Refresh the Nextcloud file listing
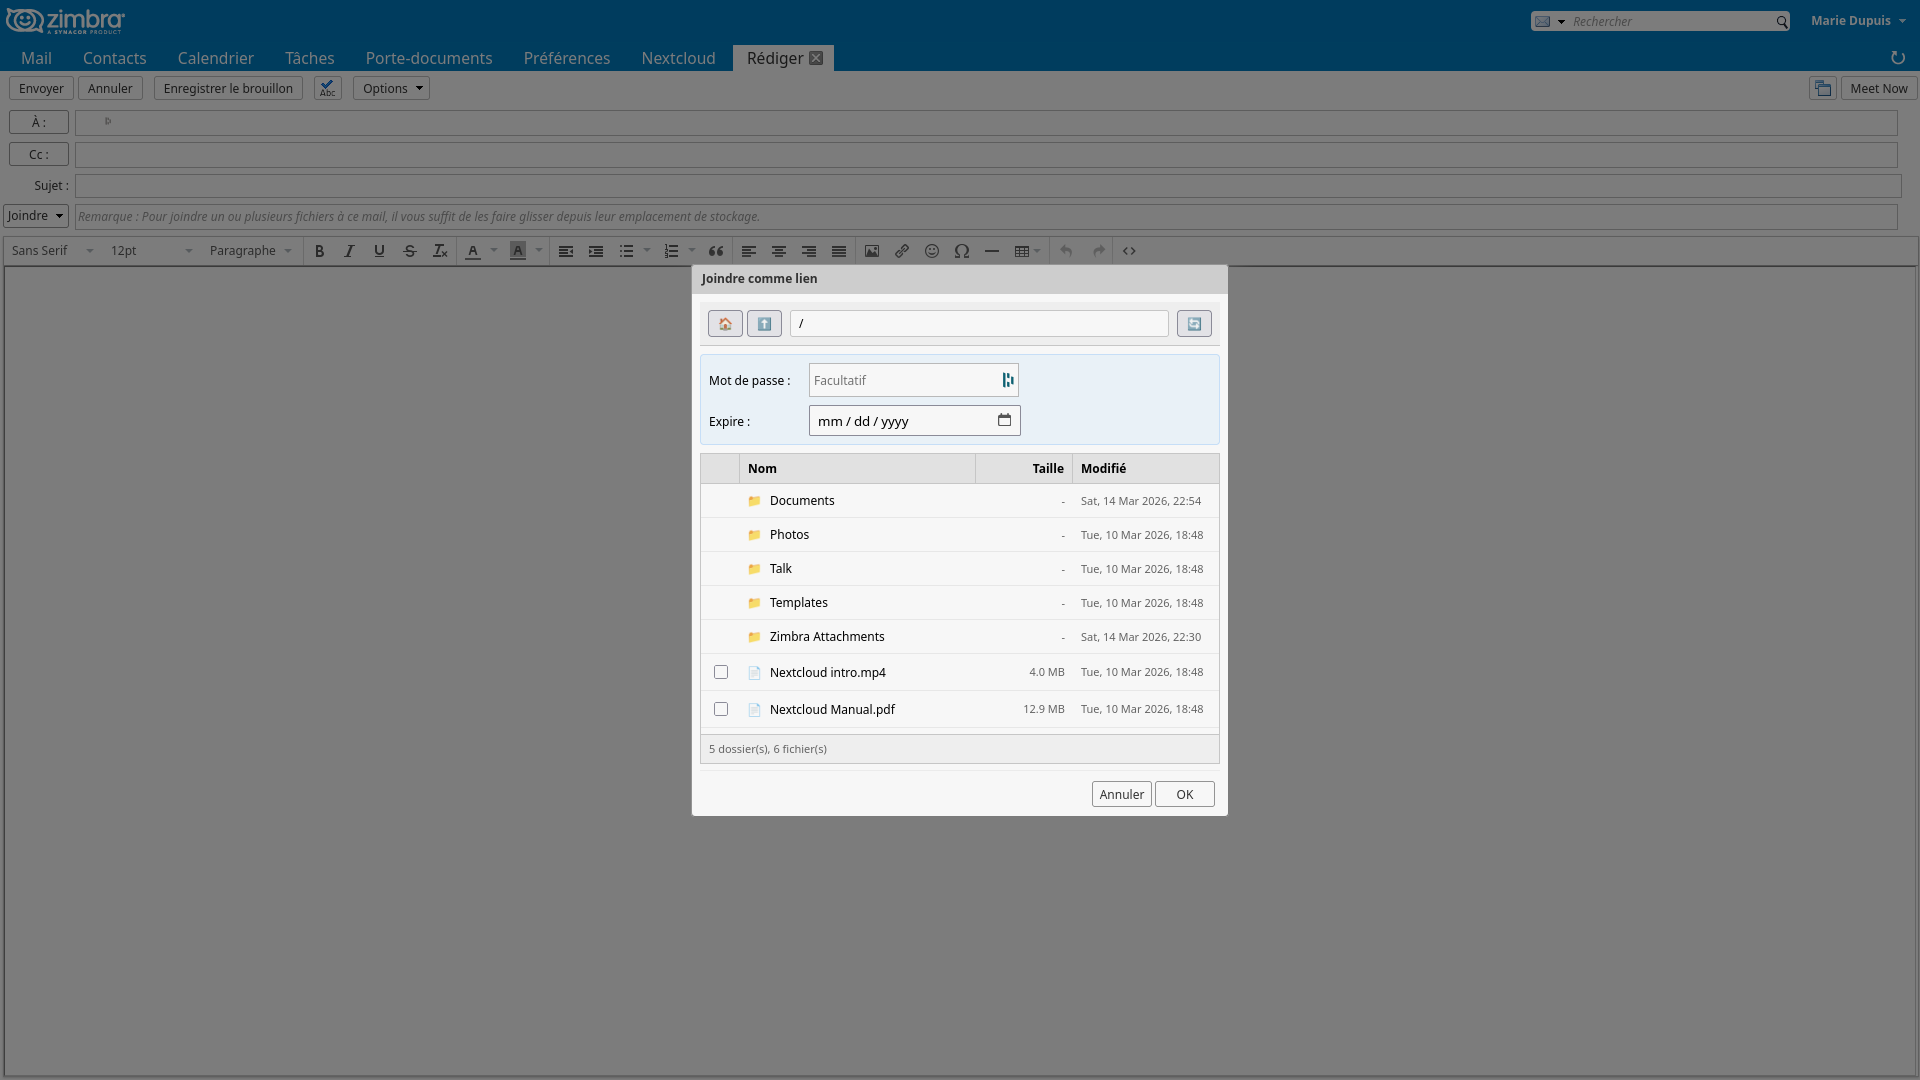The height and width of the screenshot is (1080, 1920). [1194, 323]
